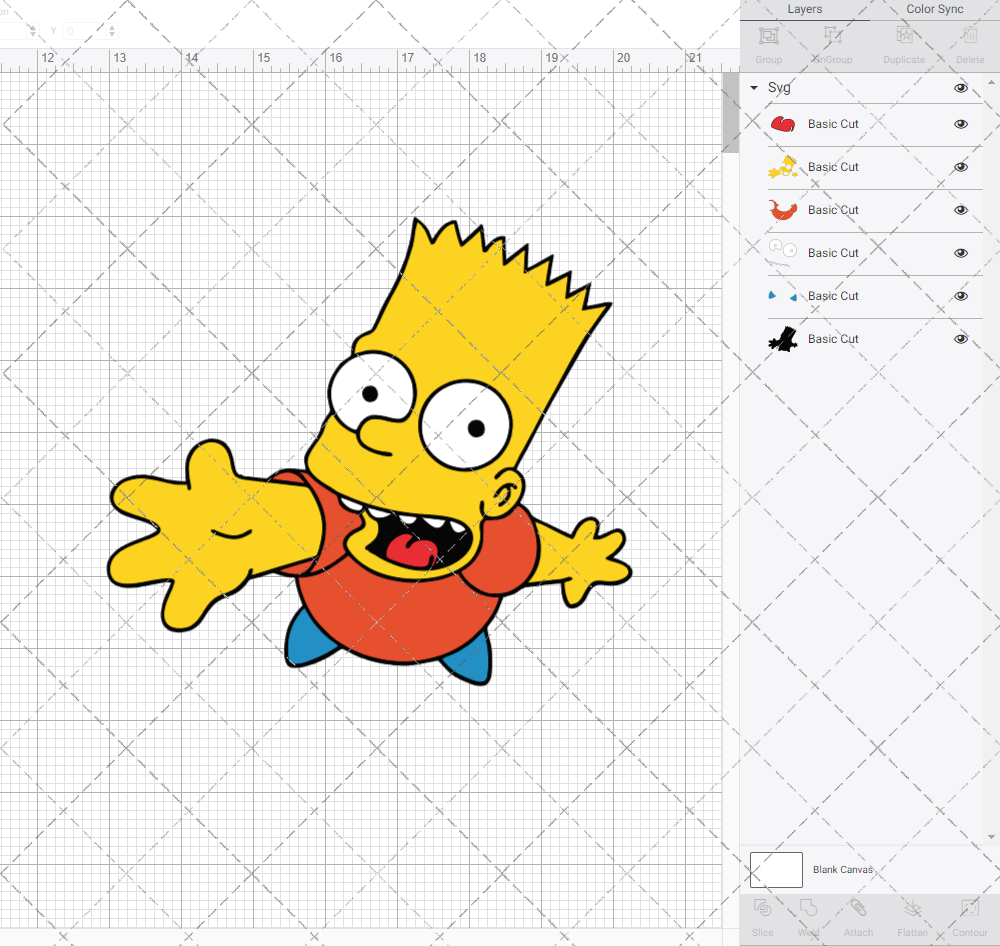Click the UnGroup icon

833,36
